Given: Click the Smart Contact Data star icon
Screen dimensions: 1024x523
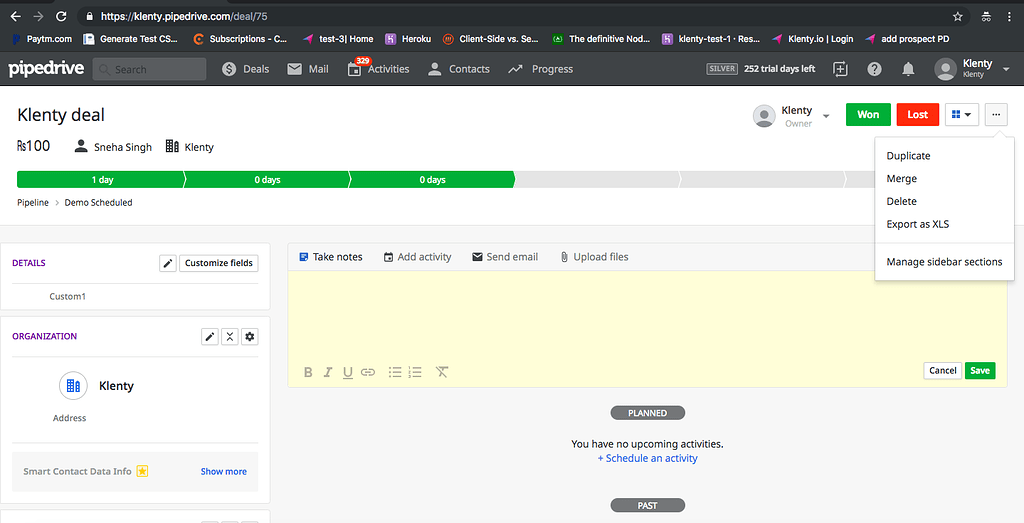Looking at the screenshot, I should (142, 471).
